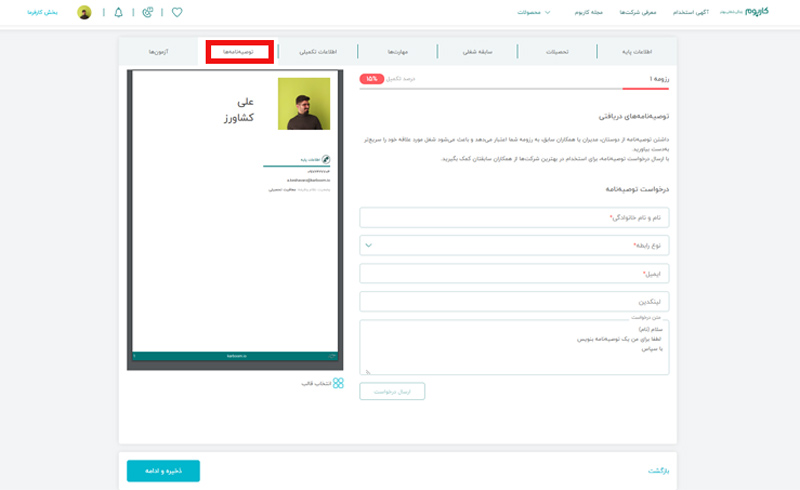The height and width of the screenshot is (490, 800).
Task: Select the توصیه‌نامه‌ها tab
Action: click(x=238, y=52)
